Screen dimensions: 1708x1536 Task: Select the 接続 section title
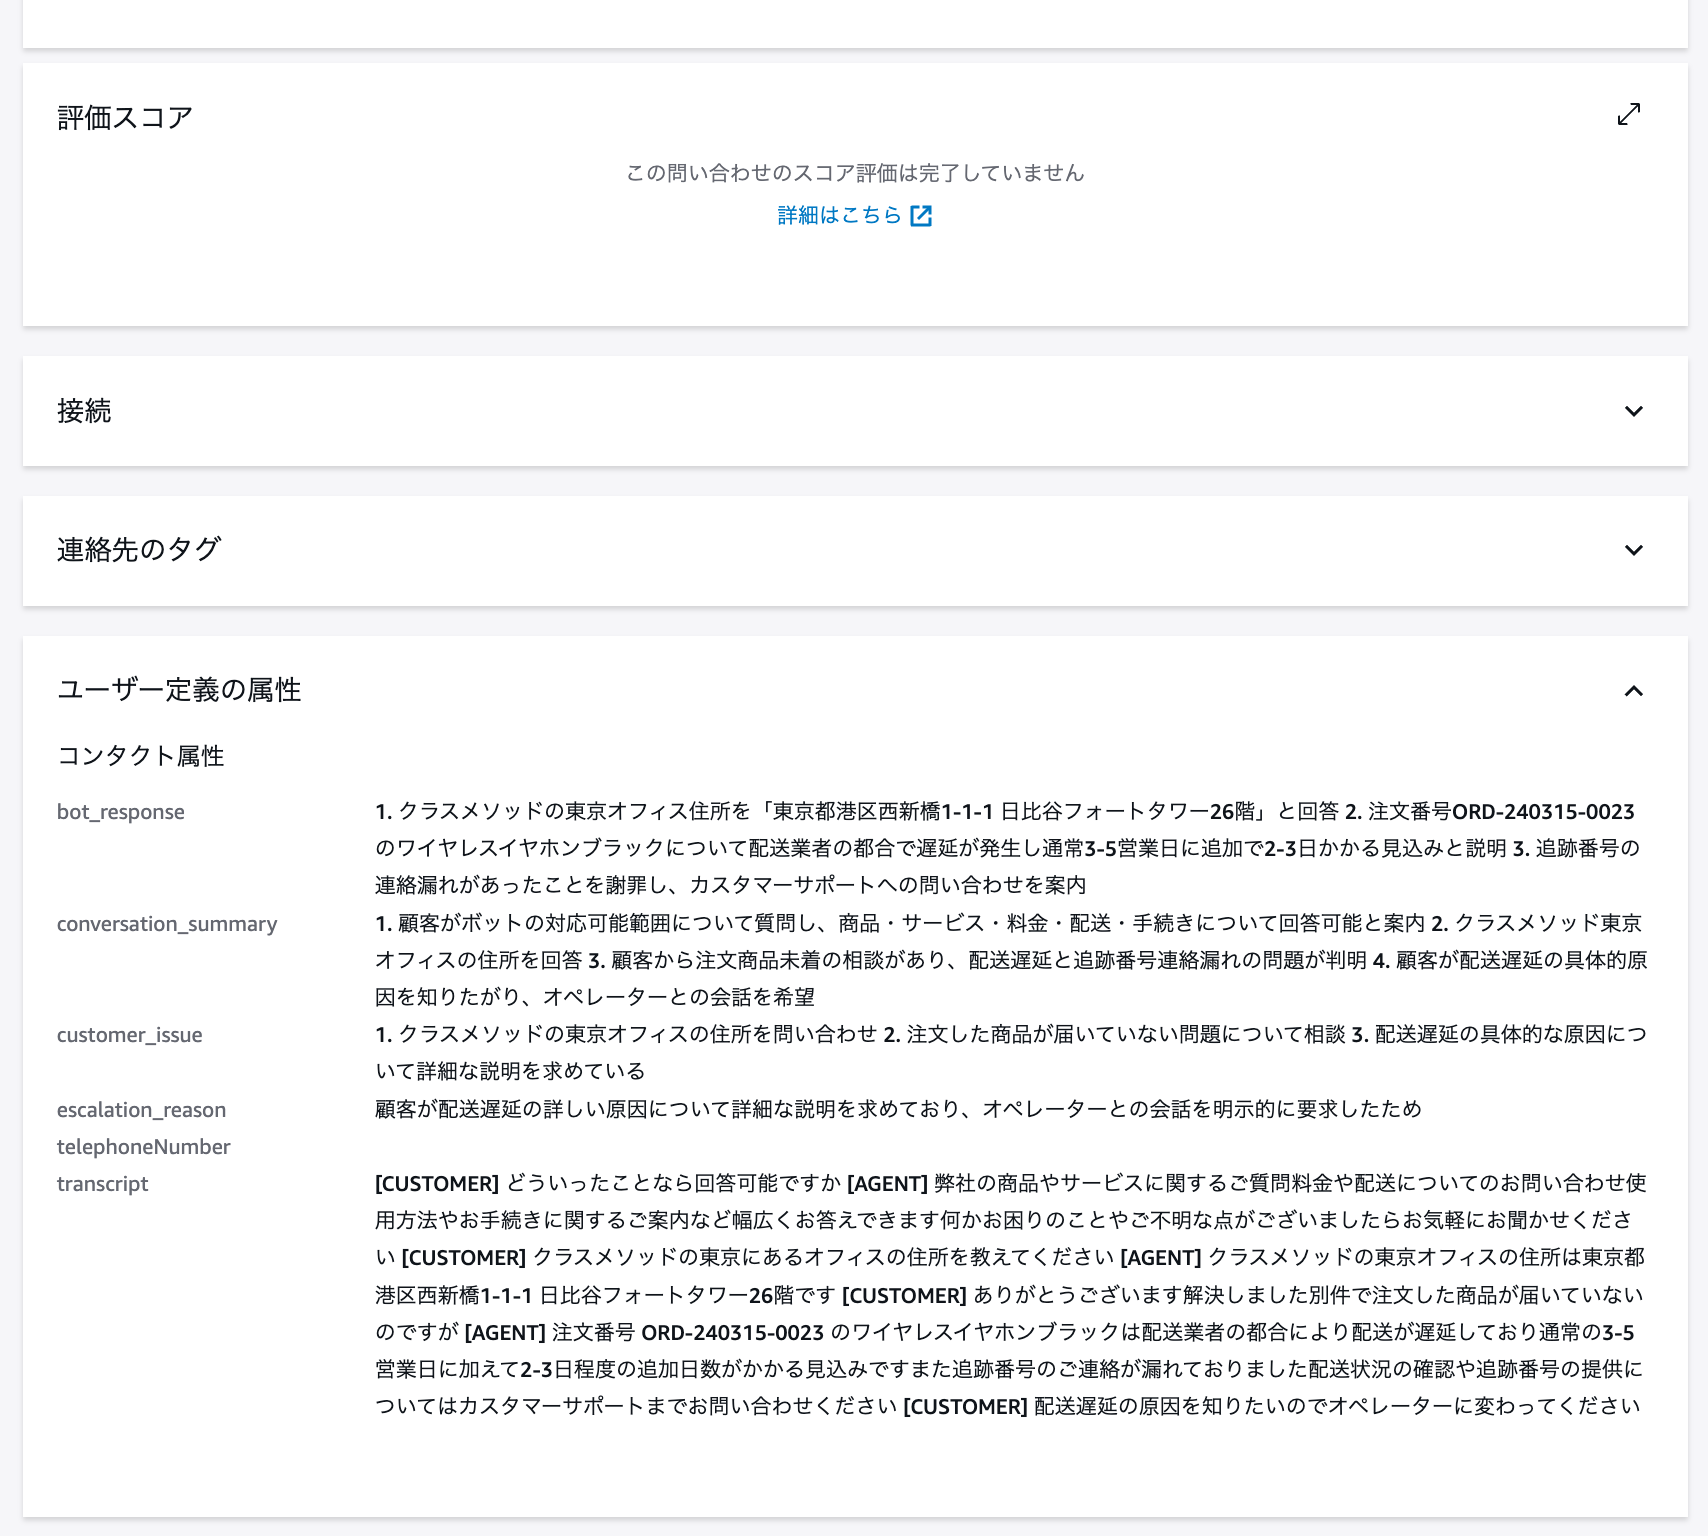click(x=84, y=411)
